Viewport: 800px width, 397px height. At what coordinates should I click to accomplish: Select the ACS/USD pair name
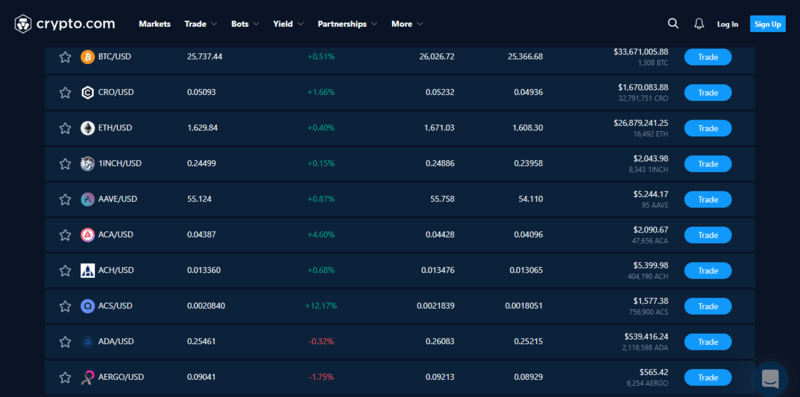115,306
